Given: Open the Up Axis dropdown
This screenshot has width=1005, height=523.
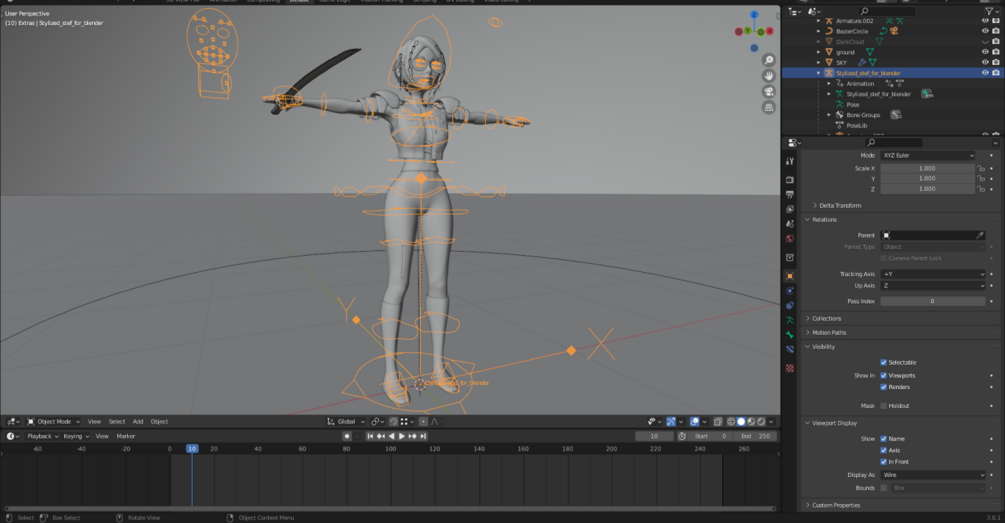Looking at the screenshot, I should tap(933, 285).
